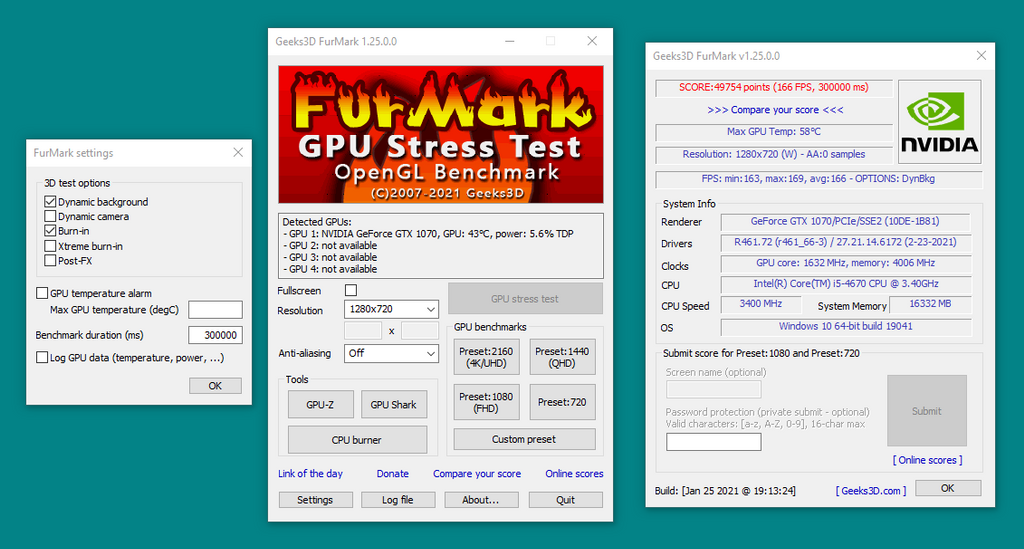Click the GPU 1: NVIDIA GeForce GTX 1070 line

[x=428, y=234]
